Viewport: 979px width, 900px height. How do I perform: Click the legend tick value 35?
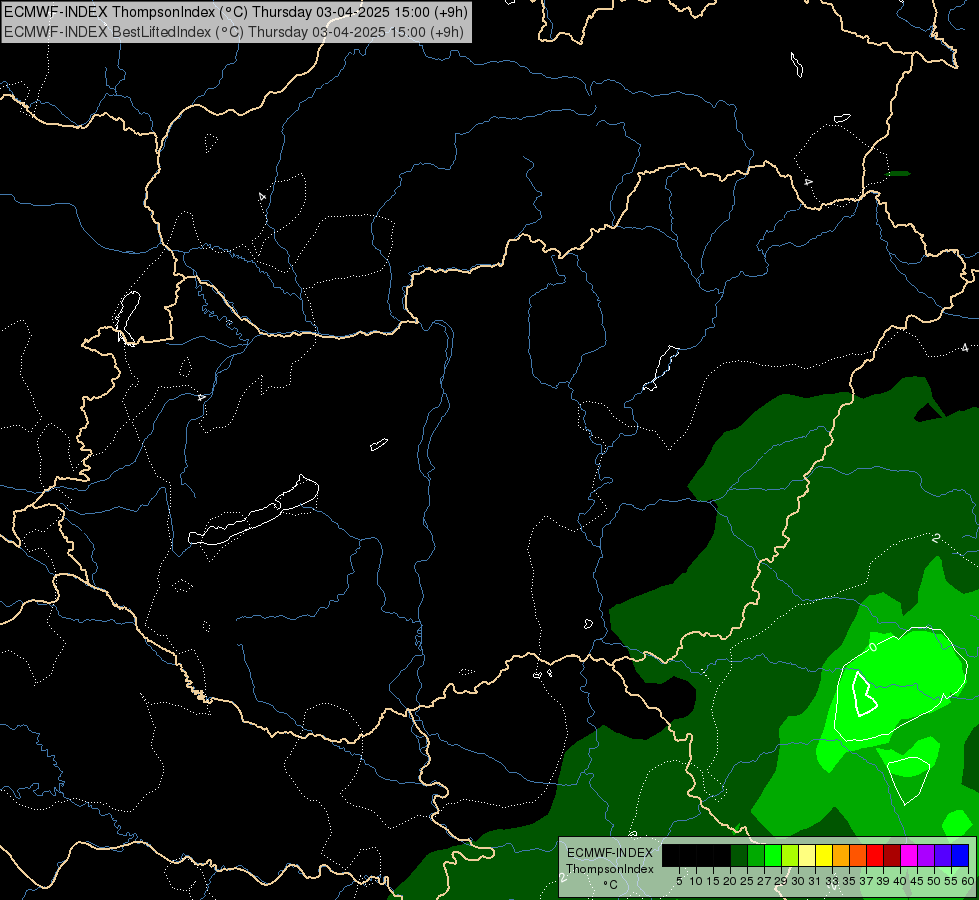(849, 881)
